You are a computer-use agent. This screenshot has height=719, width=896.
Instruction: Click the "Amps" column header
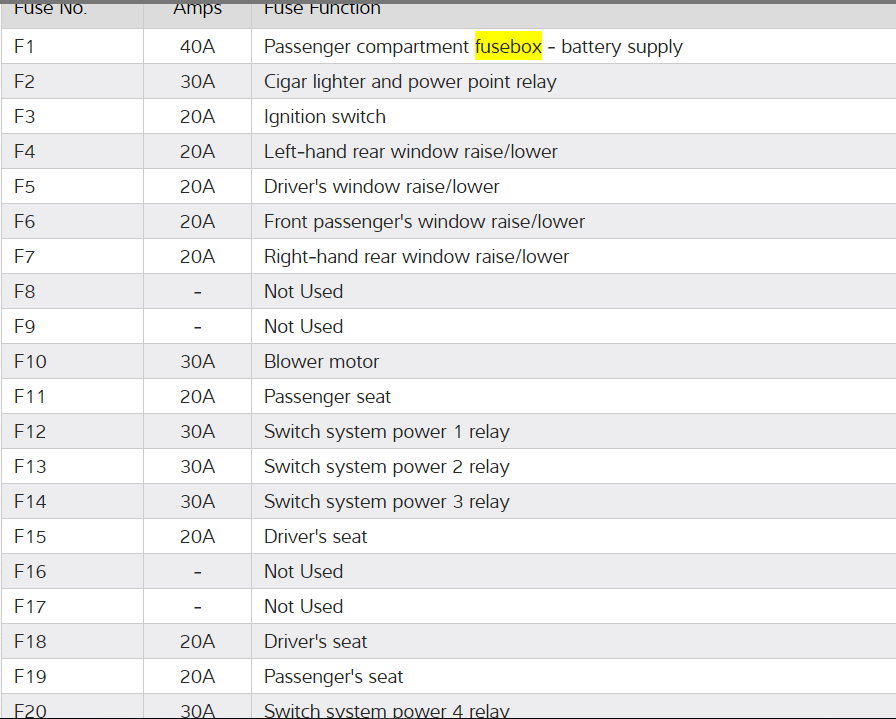197,9
